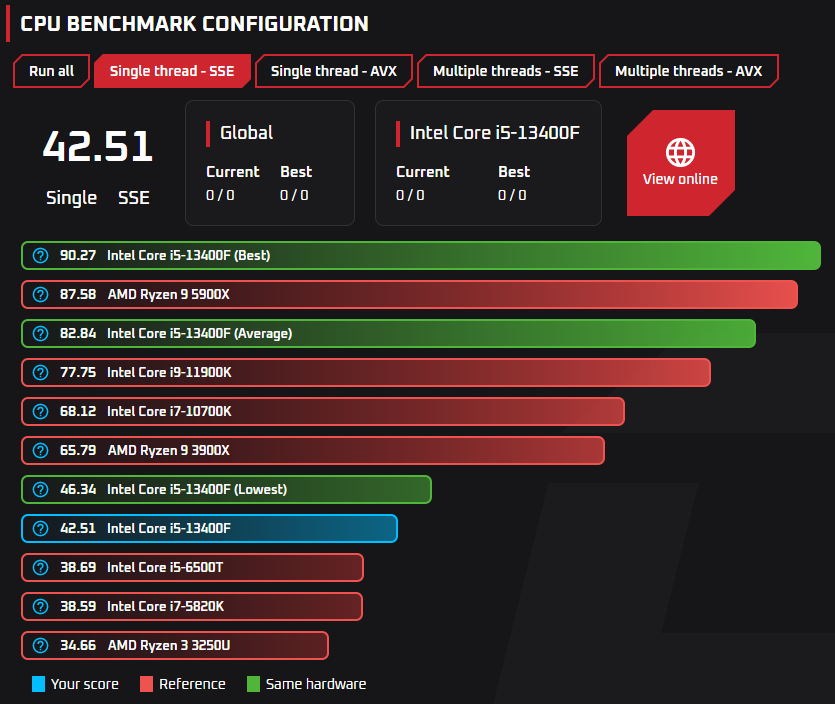Screen dimensions: 835x704
Task: Click Global Current 0 / 0 value
Action: click(220, 195)
